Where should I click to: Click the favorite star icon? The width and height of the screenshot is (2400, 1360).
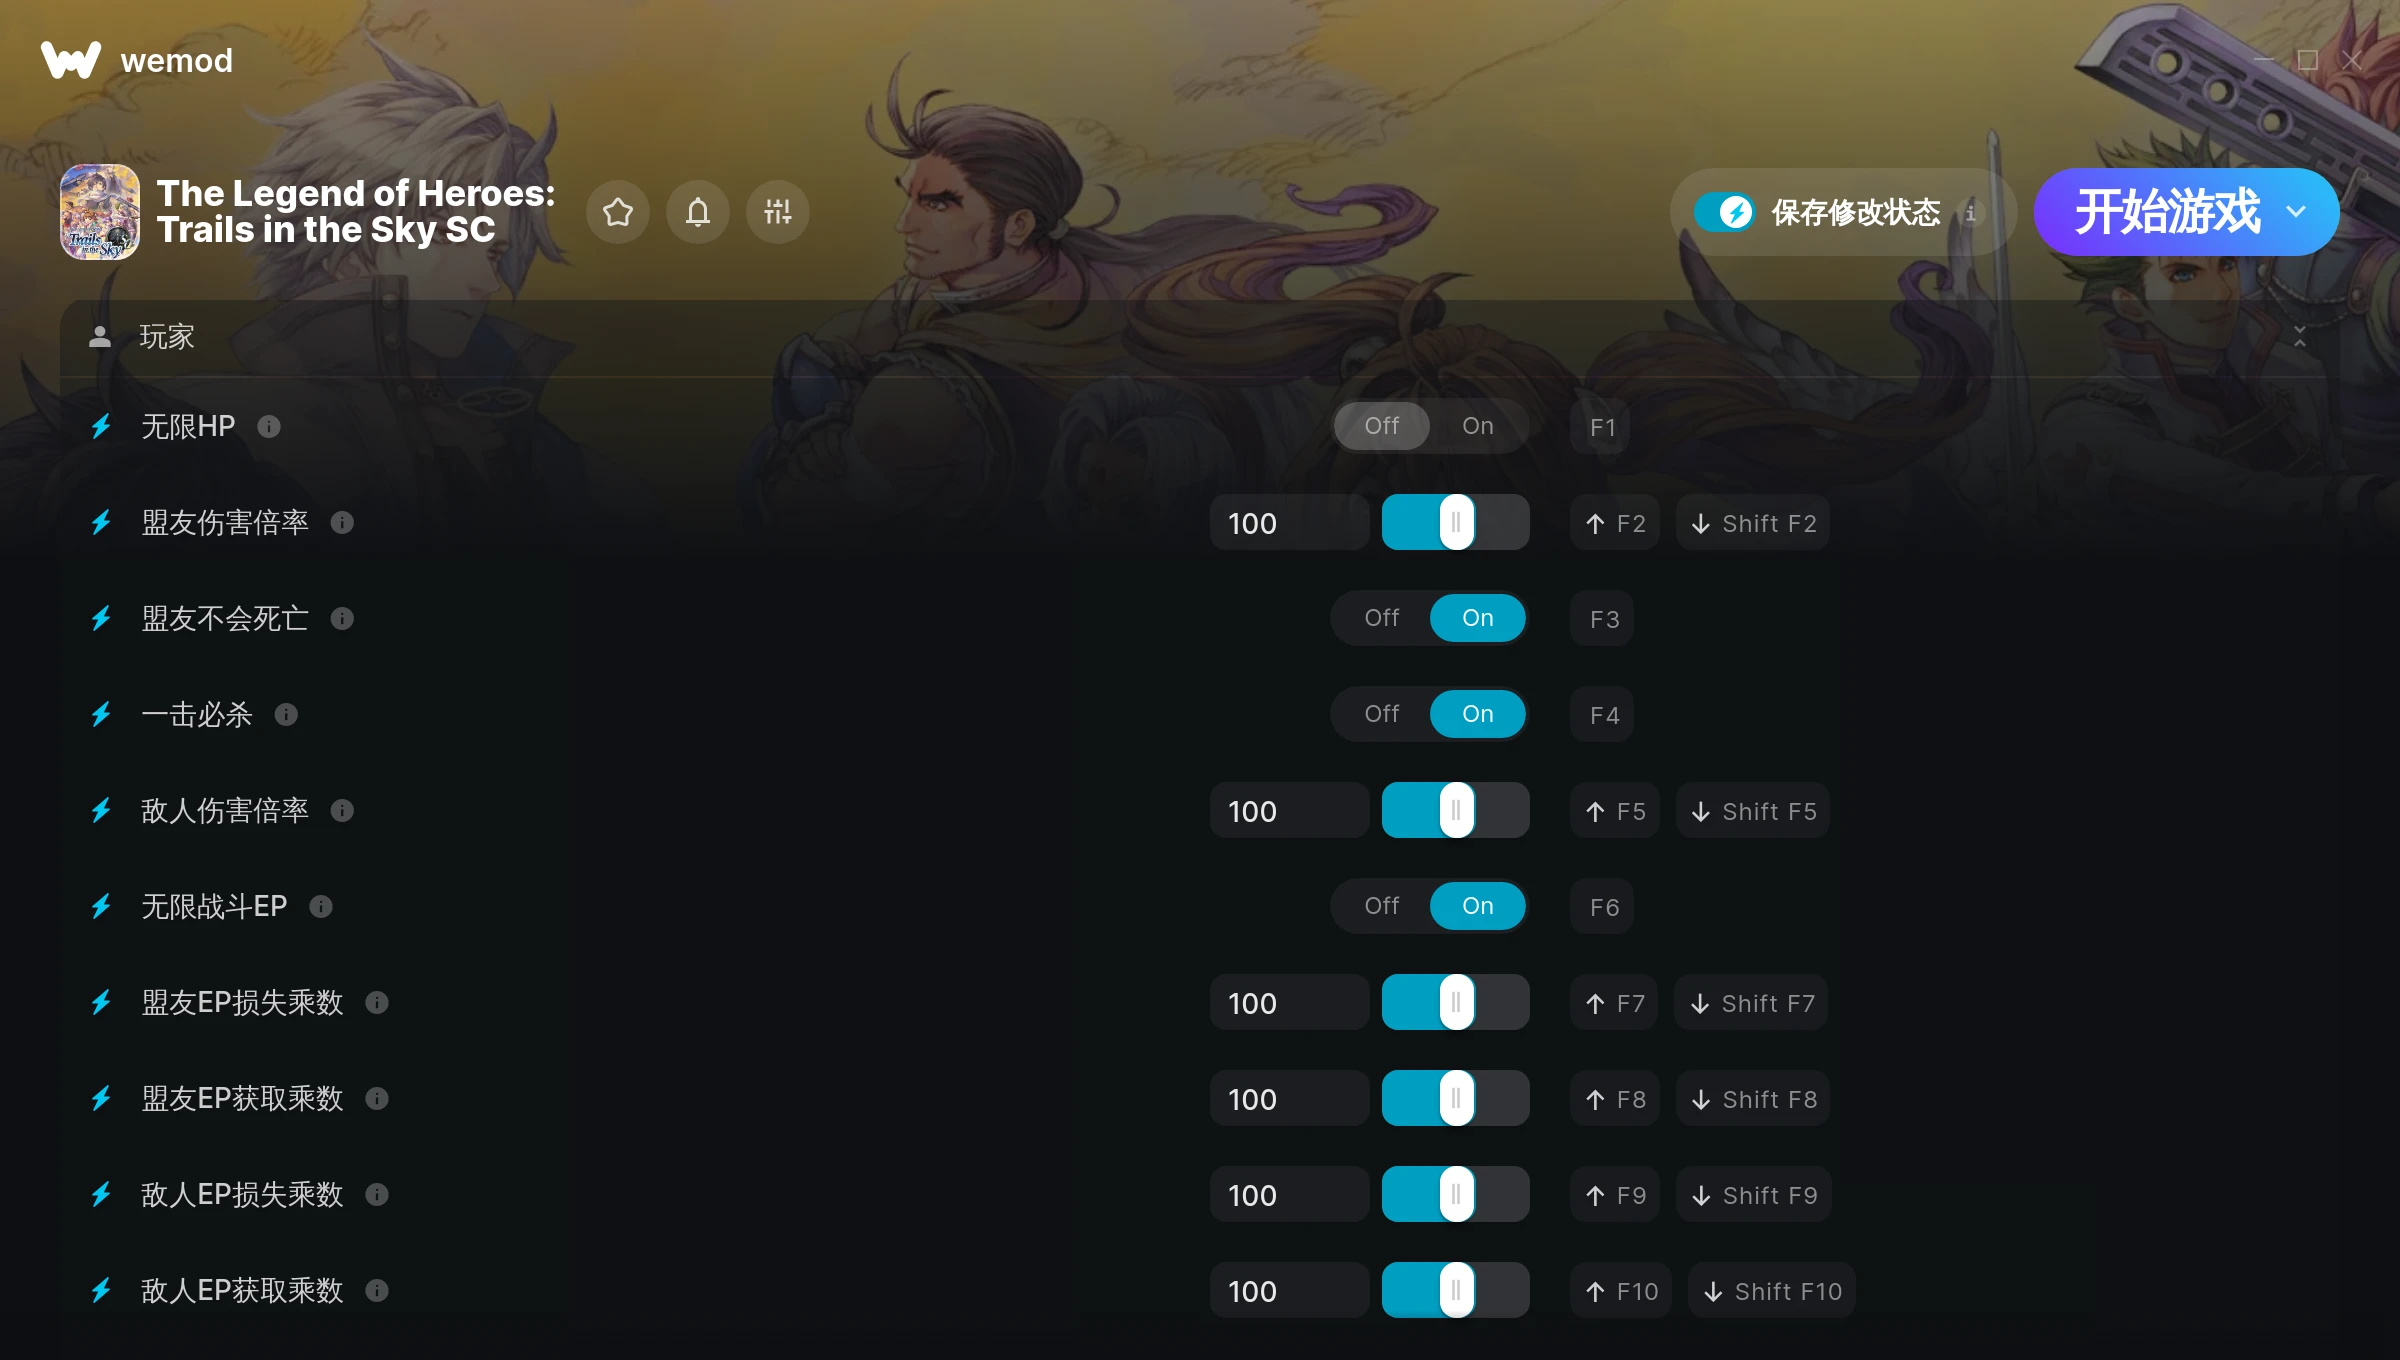pos(618,212)
